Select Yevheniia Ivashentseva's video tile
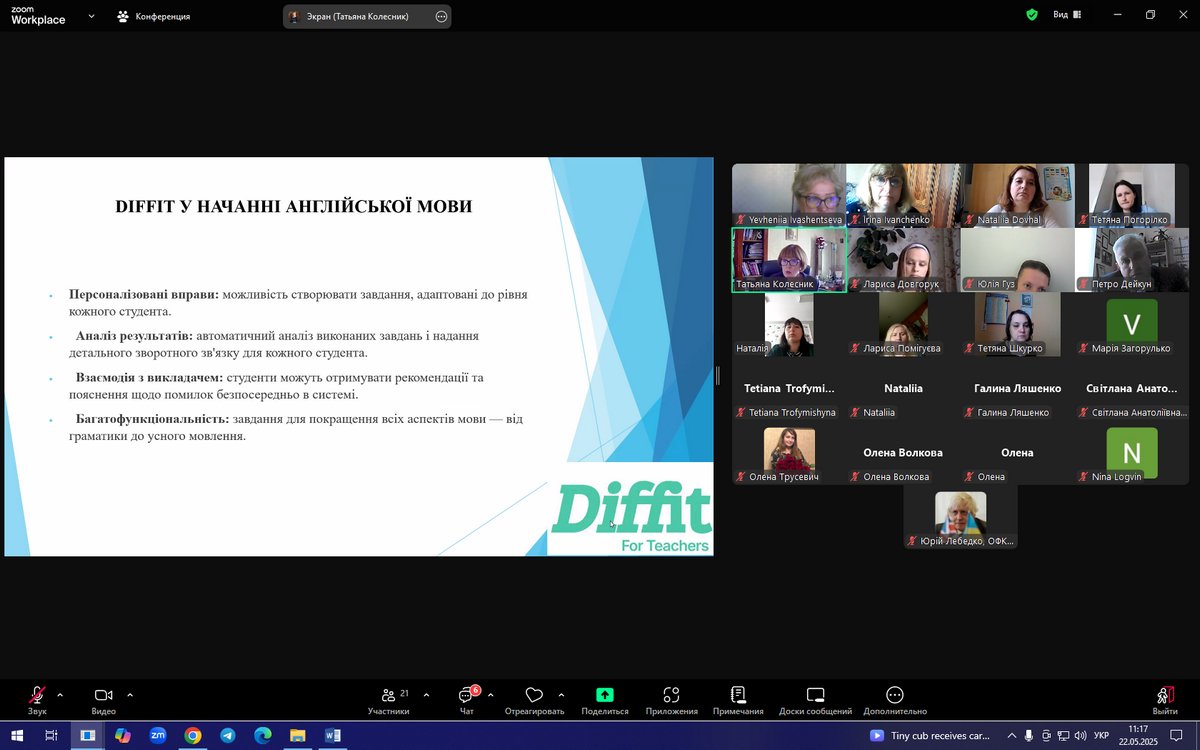Screen dimensions: 1200x750 click(x=789, y=196)
